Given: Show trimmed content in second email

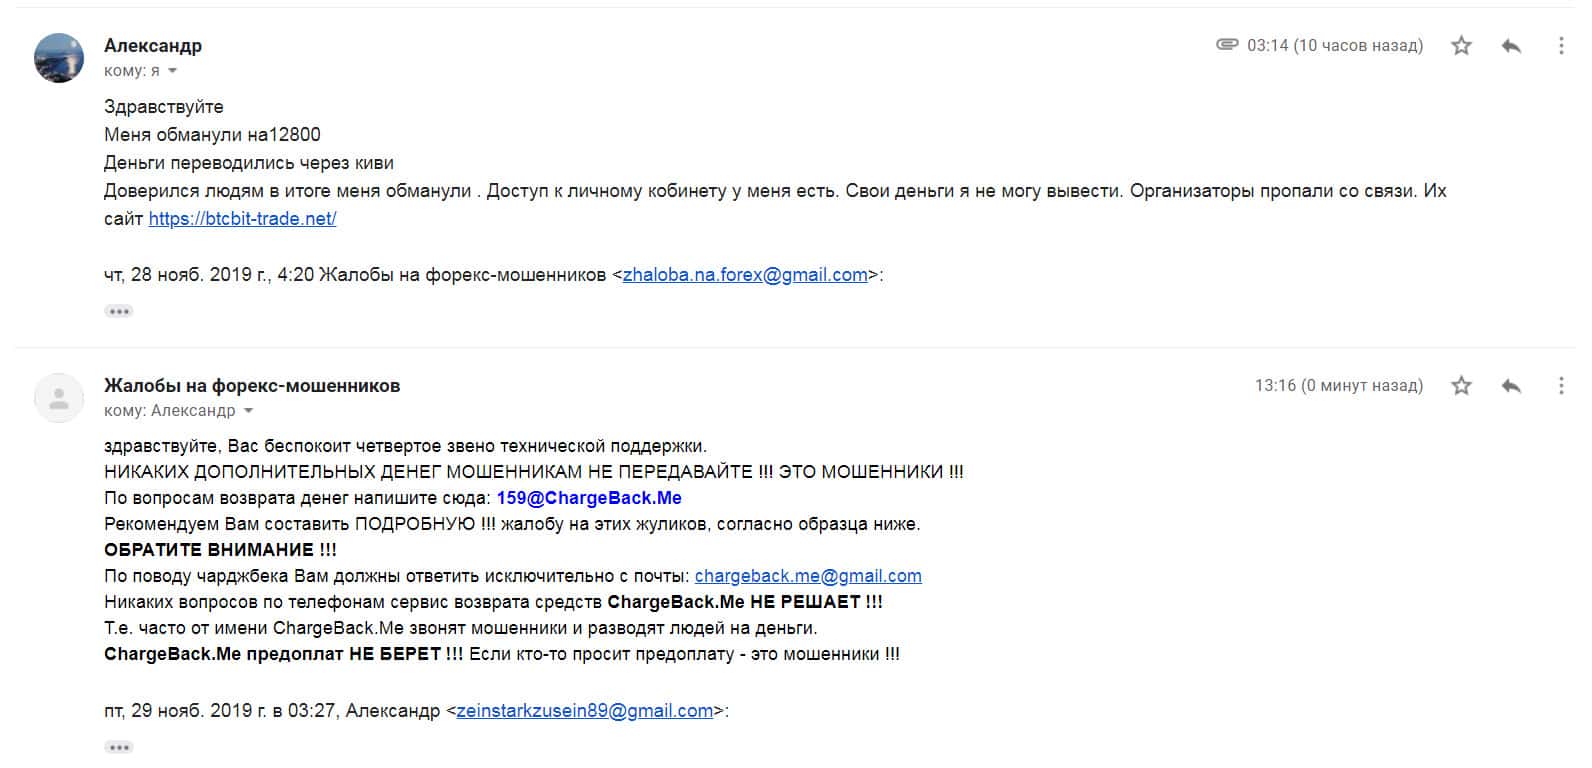Looking at the screenshot, I should pyautogui.click(x=119, y=747).
